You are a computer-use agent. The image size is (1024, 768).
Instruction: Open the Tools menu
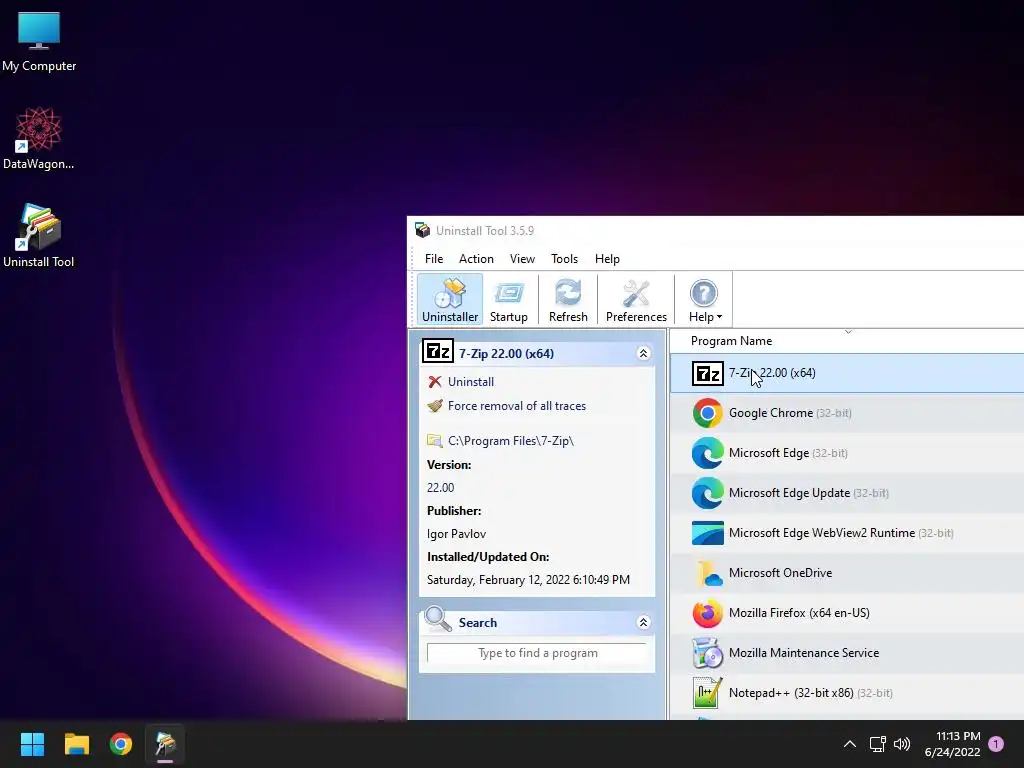pos(564,259)
